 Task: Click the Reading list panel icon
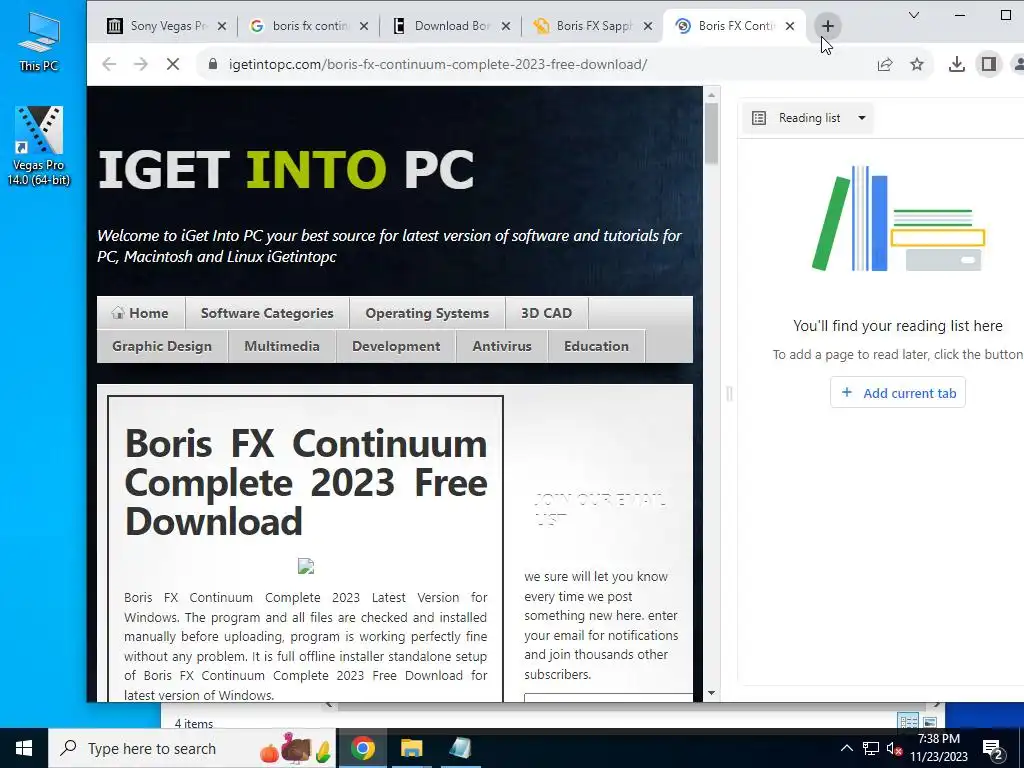759,118
